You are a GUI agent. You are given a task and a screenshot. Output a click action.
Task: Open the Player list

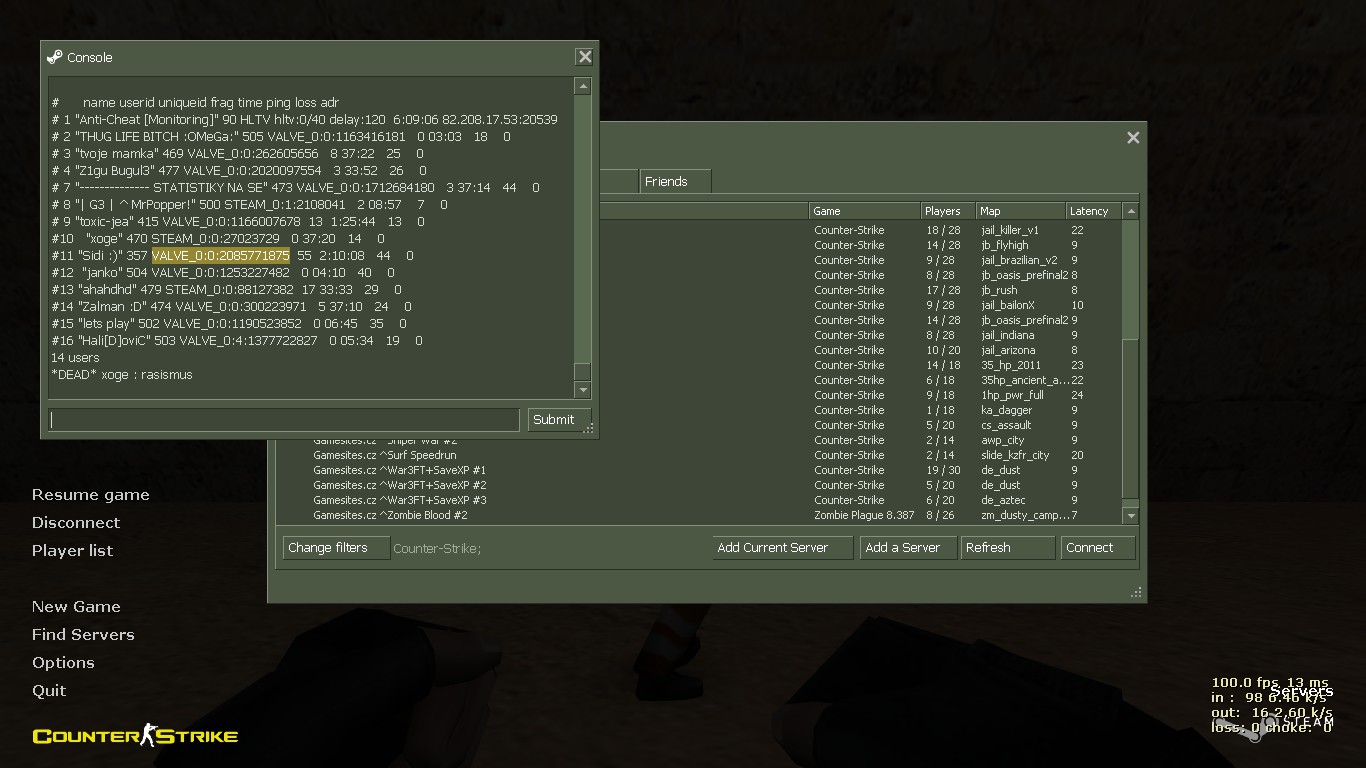(x=72, y=551)
